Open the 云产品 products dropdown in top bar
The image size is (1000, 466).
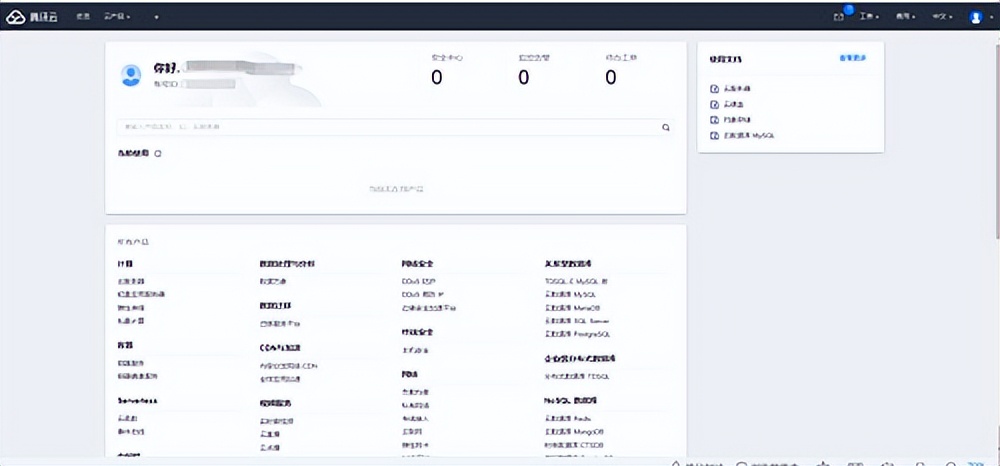point(117,17)
